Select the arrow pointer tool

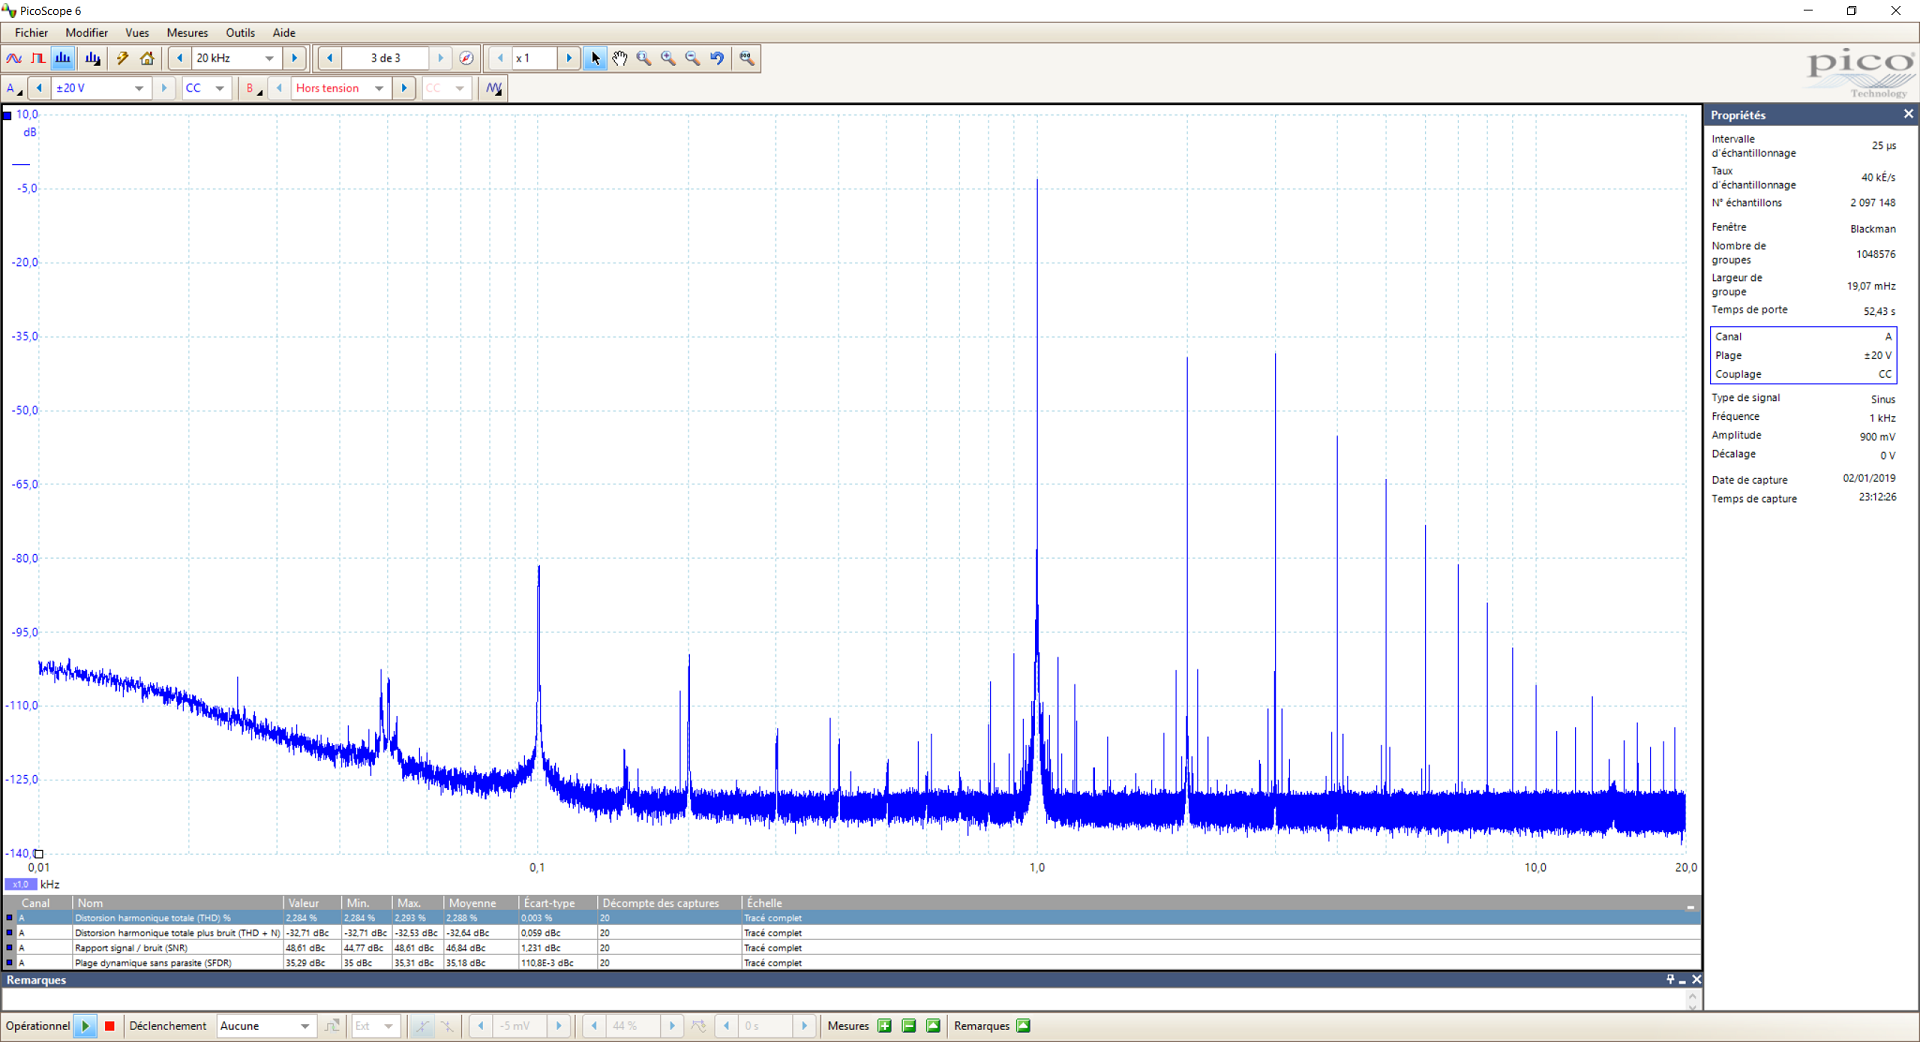[595, 58]
